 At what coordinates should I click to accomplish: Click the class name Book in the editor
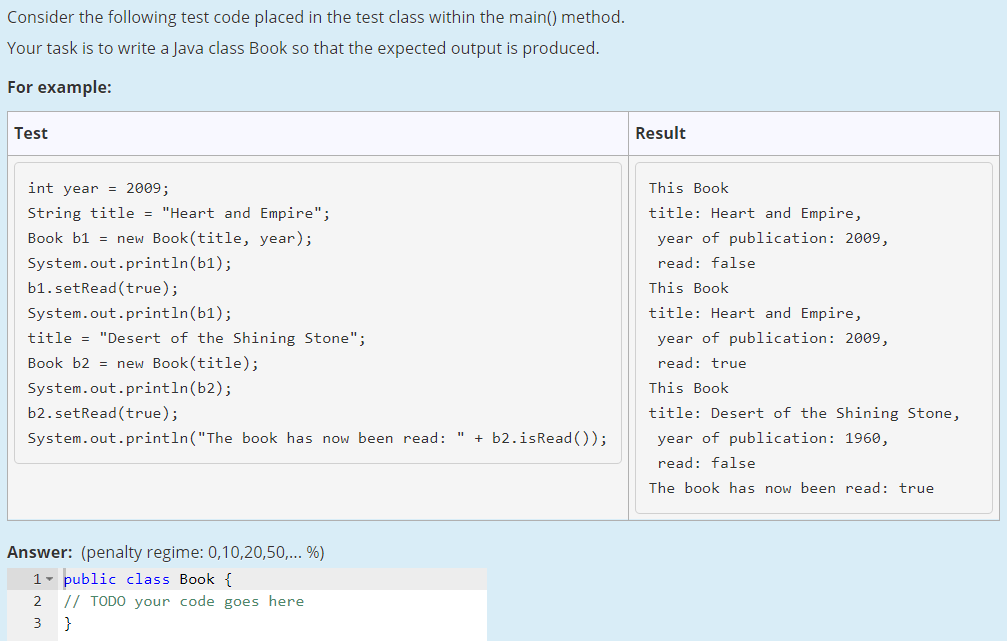coord(197,578)
